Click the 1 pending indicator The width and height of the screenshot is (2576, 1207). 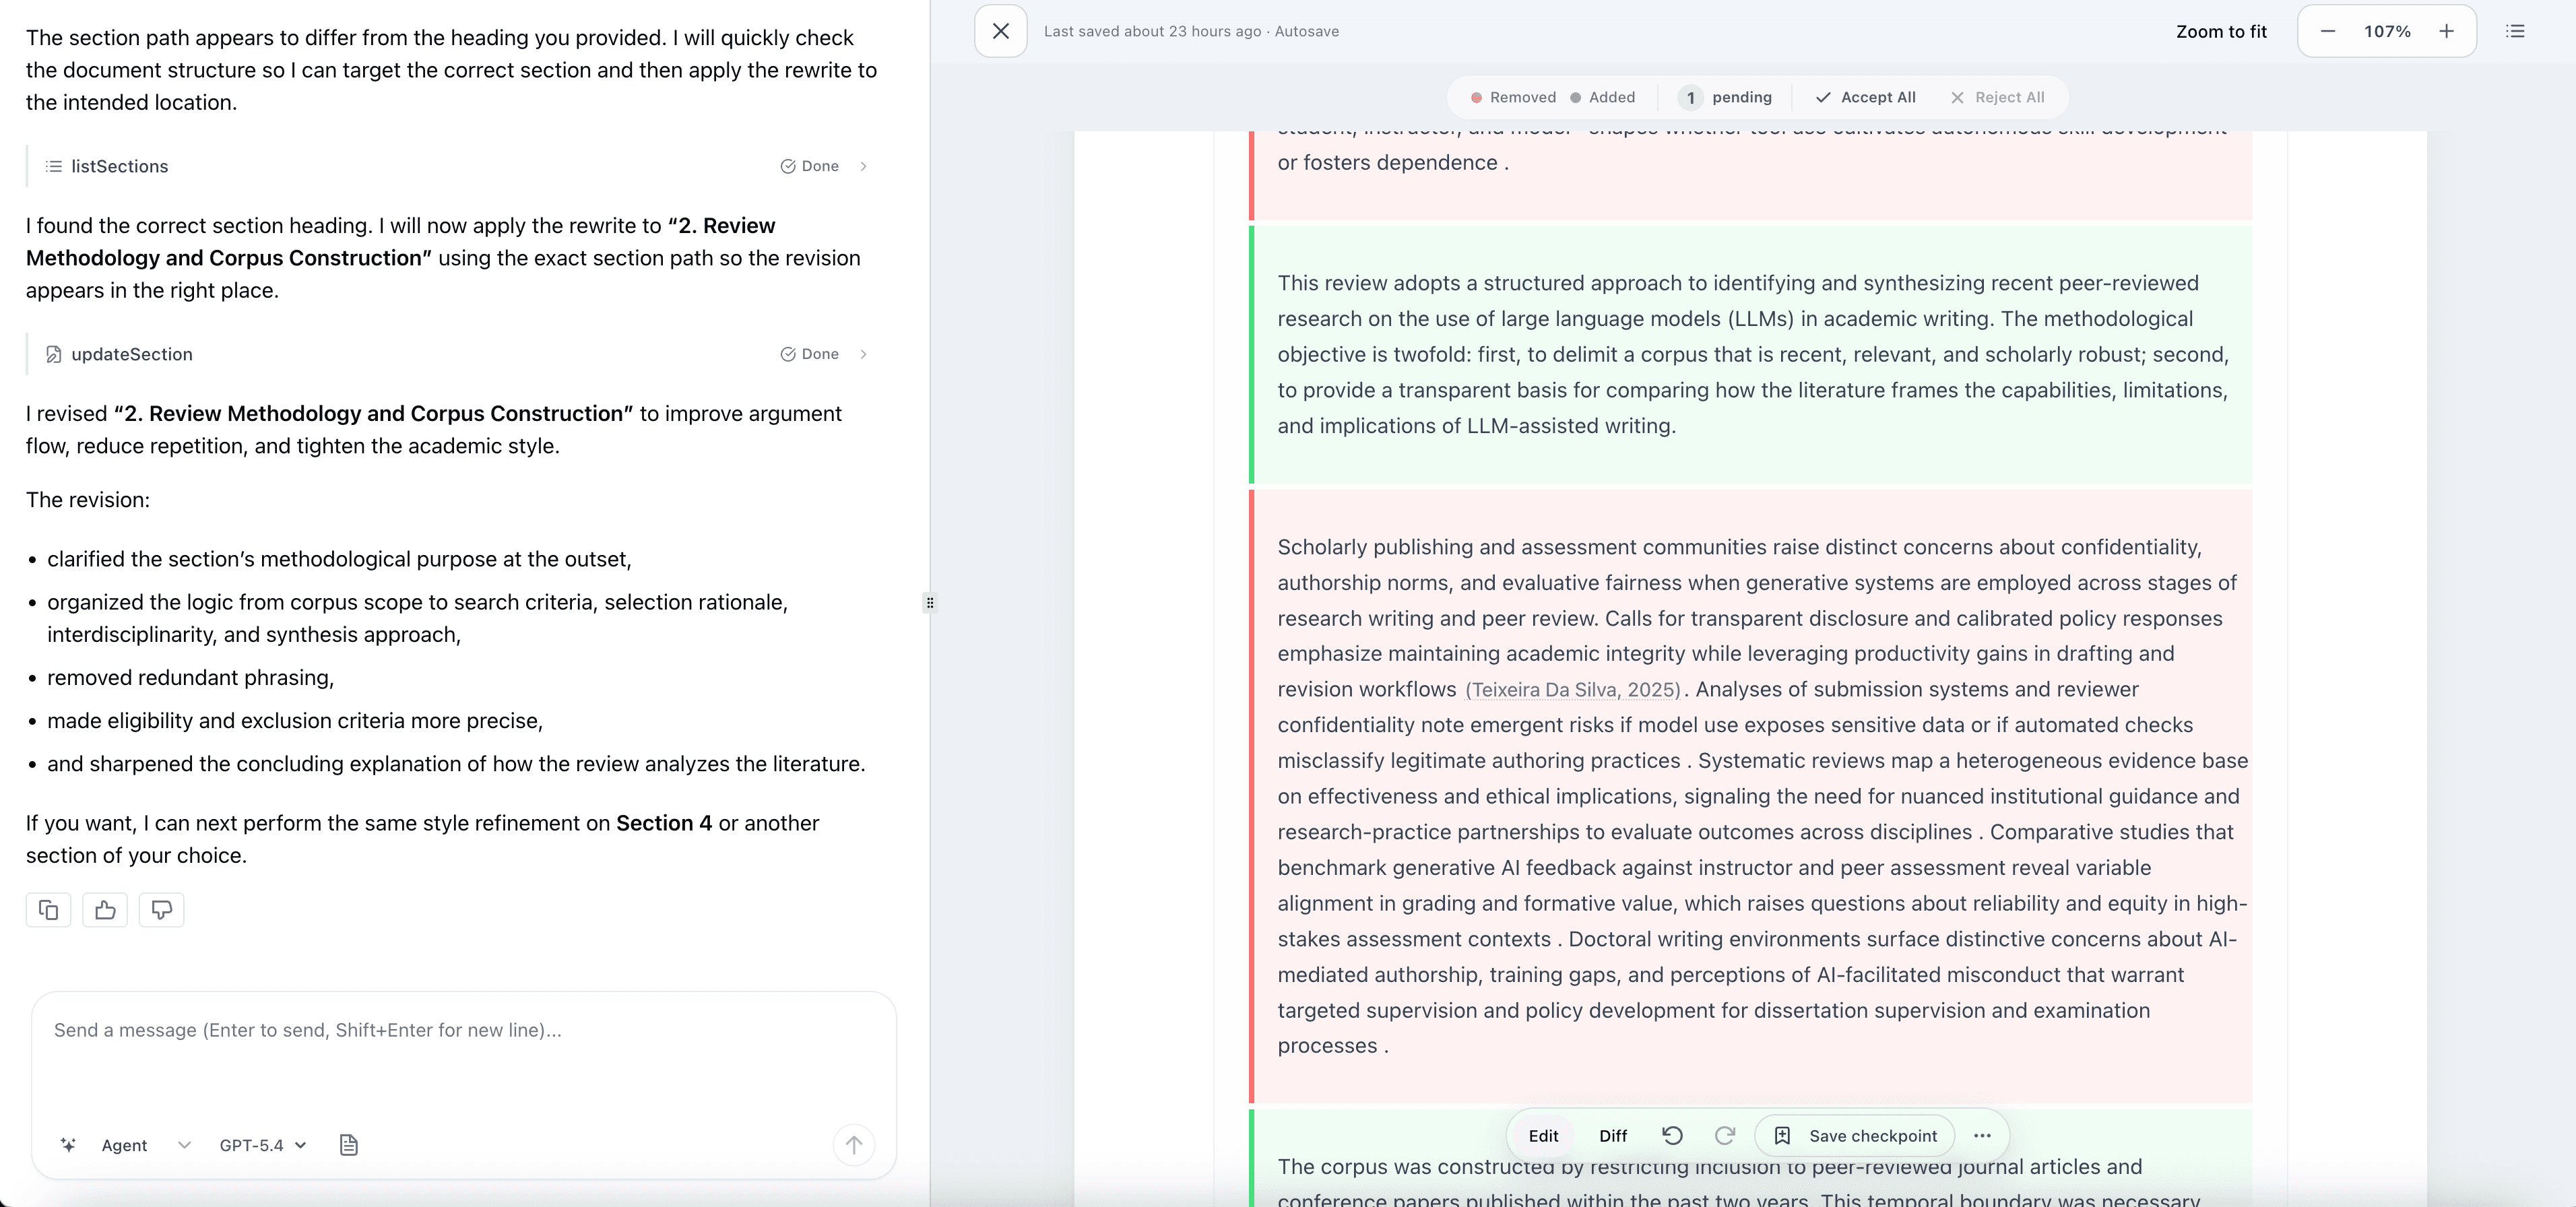[x=1725, y=97]
